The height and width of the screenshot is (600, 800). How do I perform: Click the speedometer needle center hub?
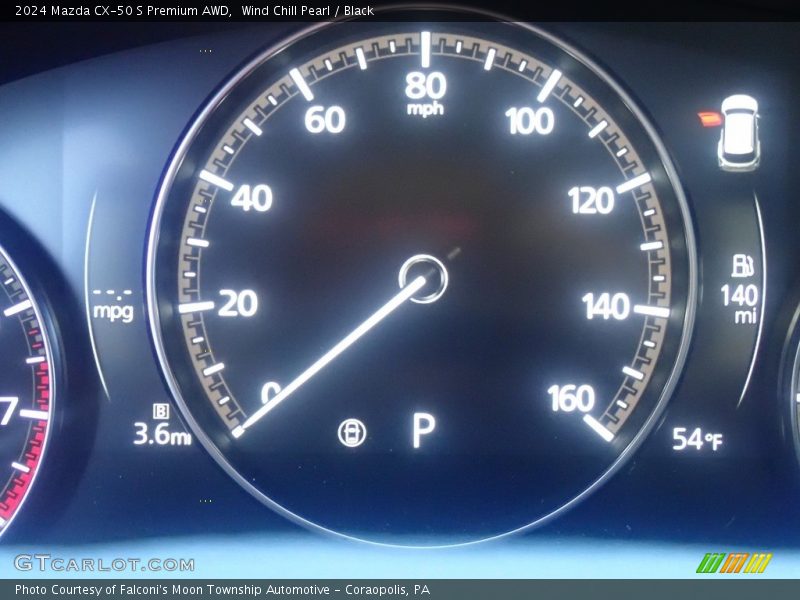(423, 279)
